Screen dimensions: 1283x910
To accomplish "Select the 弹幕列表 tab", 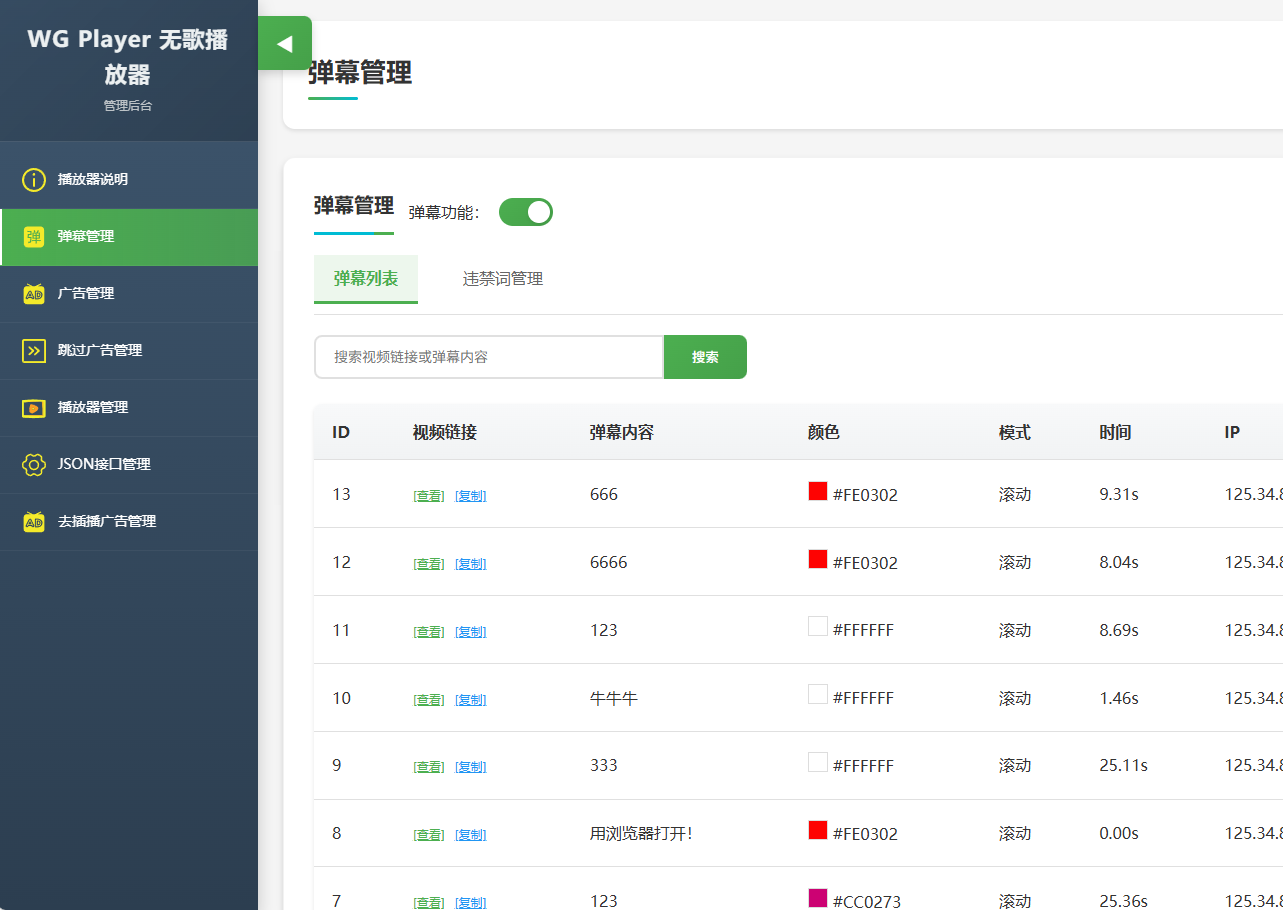I will tap(366, 279).
